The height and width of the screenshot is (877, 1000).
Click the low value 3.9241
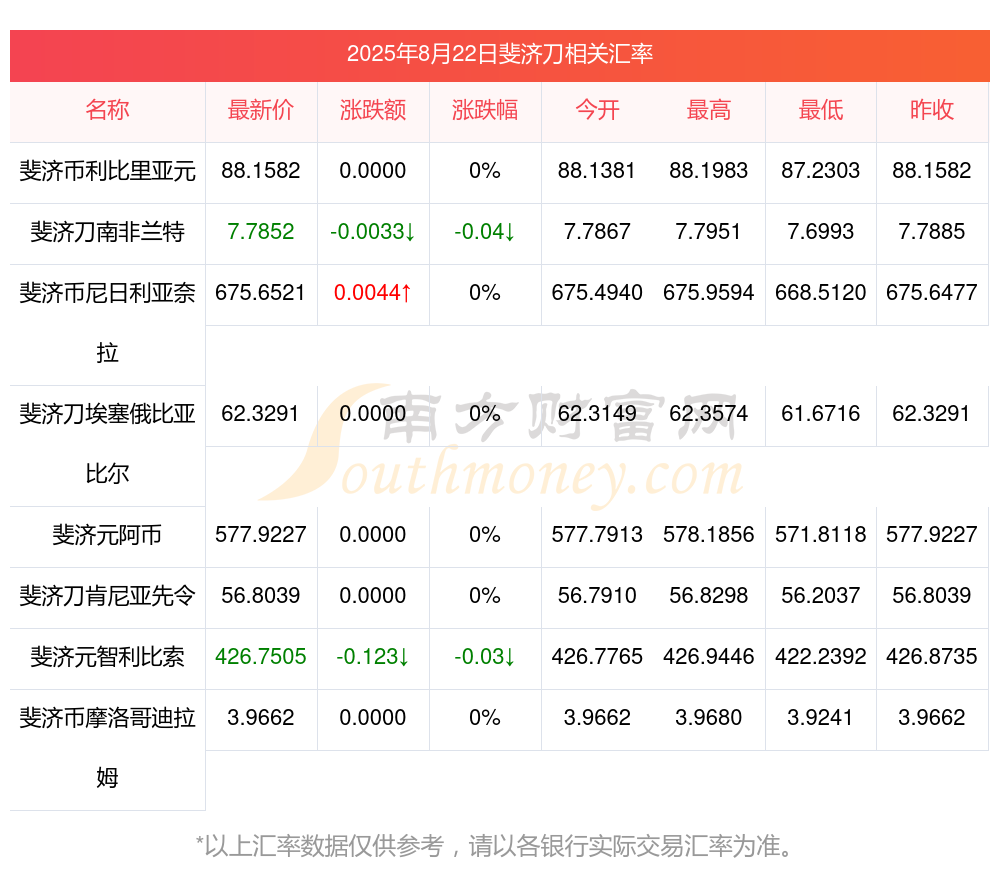[821, 718]
